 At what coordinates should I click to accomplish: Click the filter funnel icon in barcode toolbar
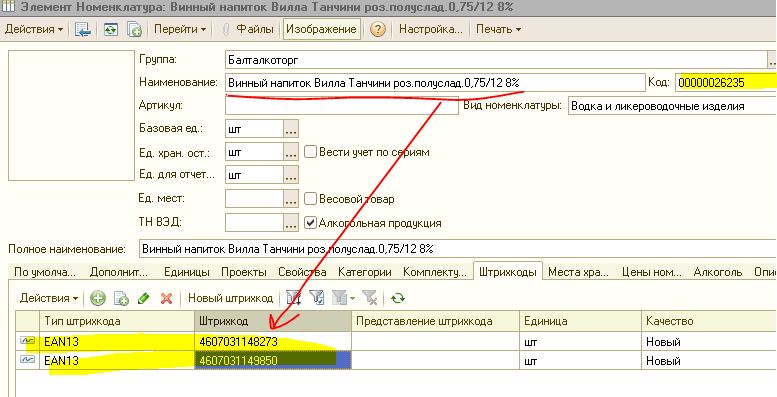317,298
